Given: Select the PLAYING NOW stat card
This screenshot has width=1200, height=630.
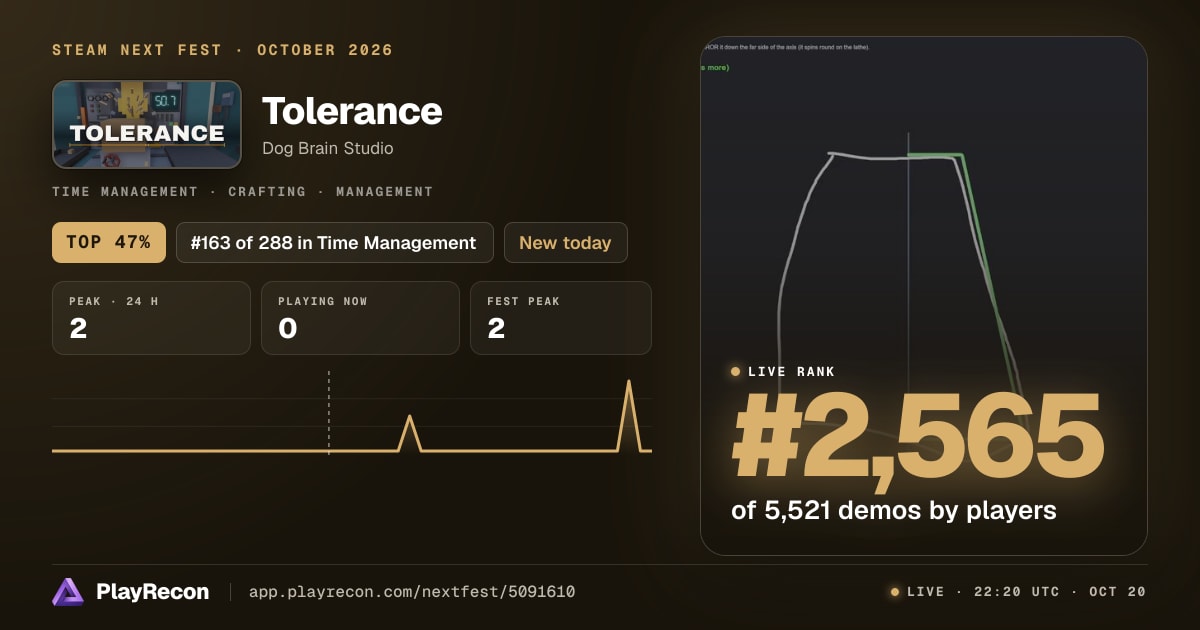Looking at the screenshot, I should coord(360,318).
